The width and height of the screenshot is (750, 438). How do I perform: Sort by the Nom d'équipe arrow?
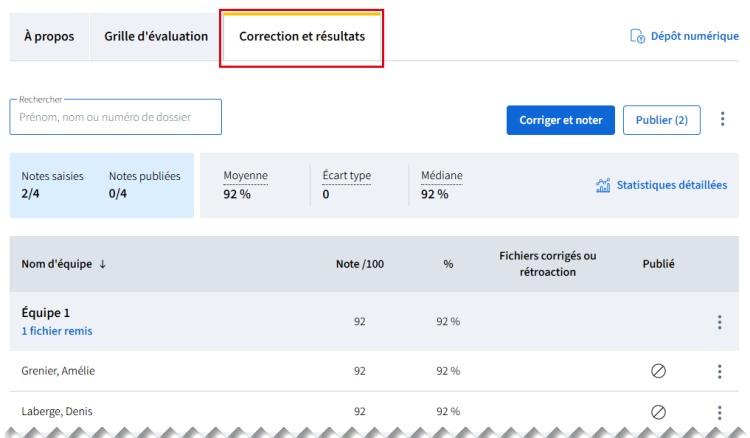pyautogui.click(x=102, y=264)
